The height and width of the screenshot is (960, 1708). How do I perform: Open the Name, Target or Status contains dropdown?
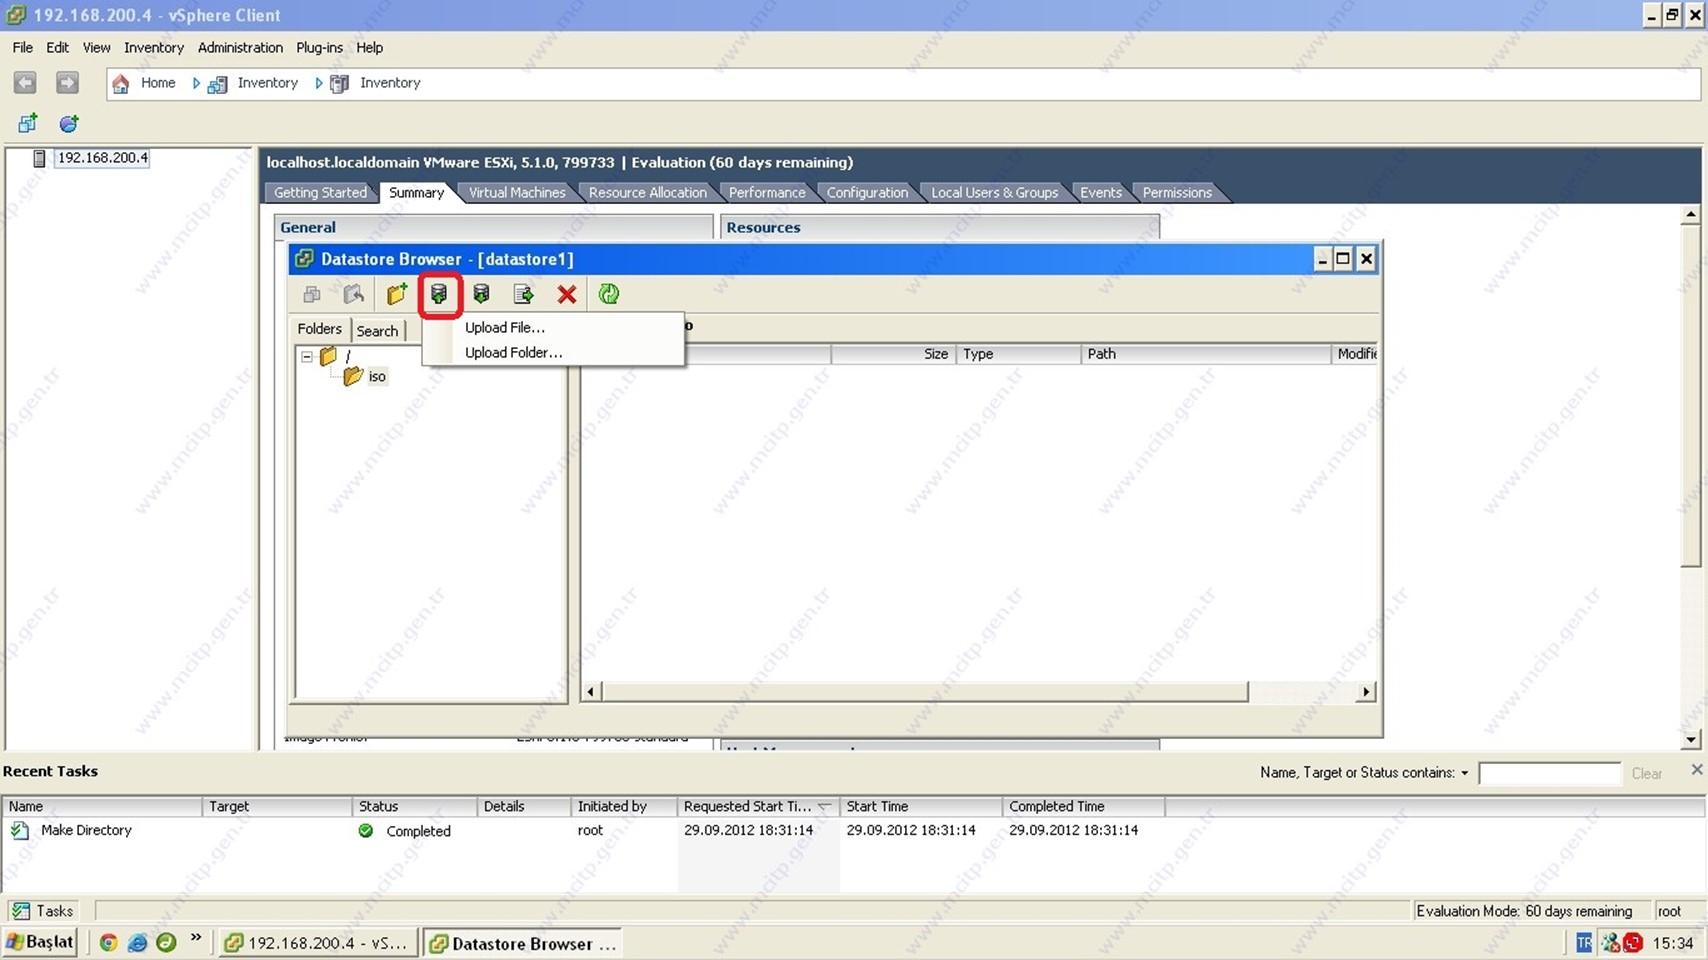point(1464,773)
